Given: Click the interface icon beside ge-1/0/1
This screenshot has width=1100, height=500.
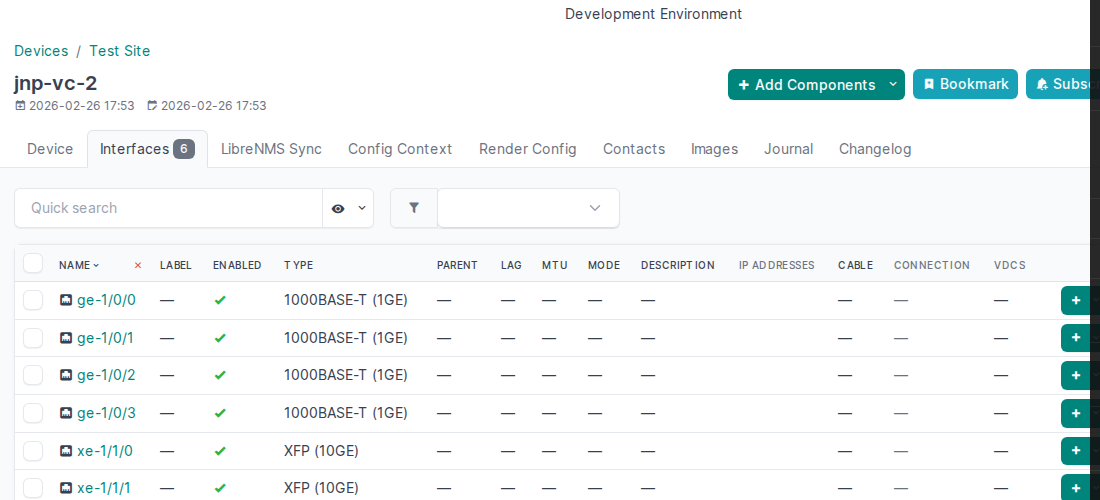Looking at the screenshot, I should pos(66,338).
